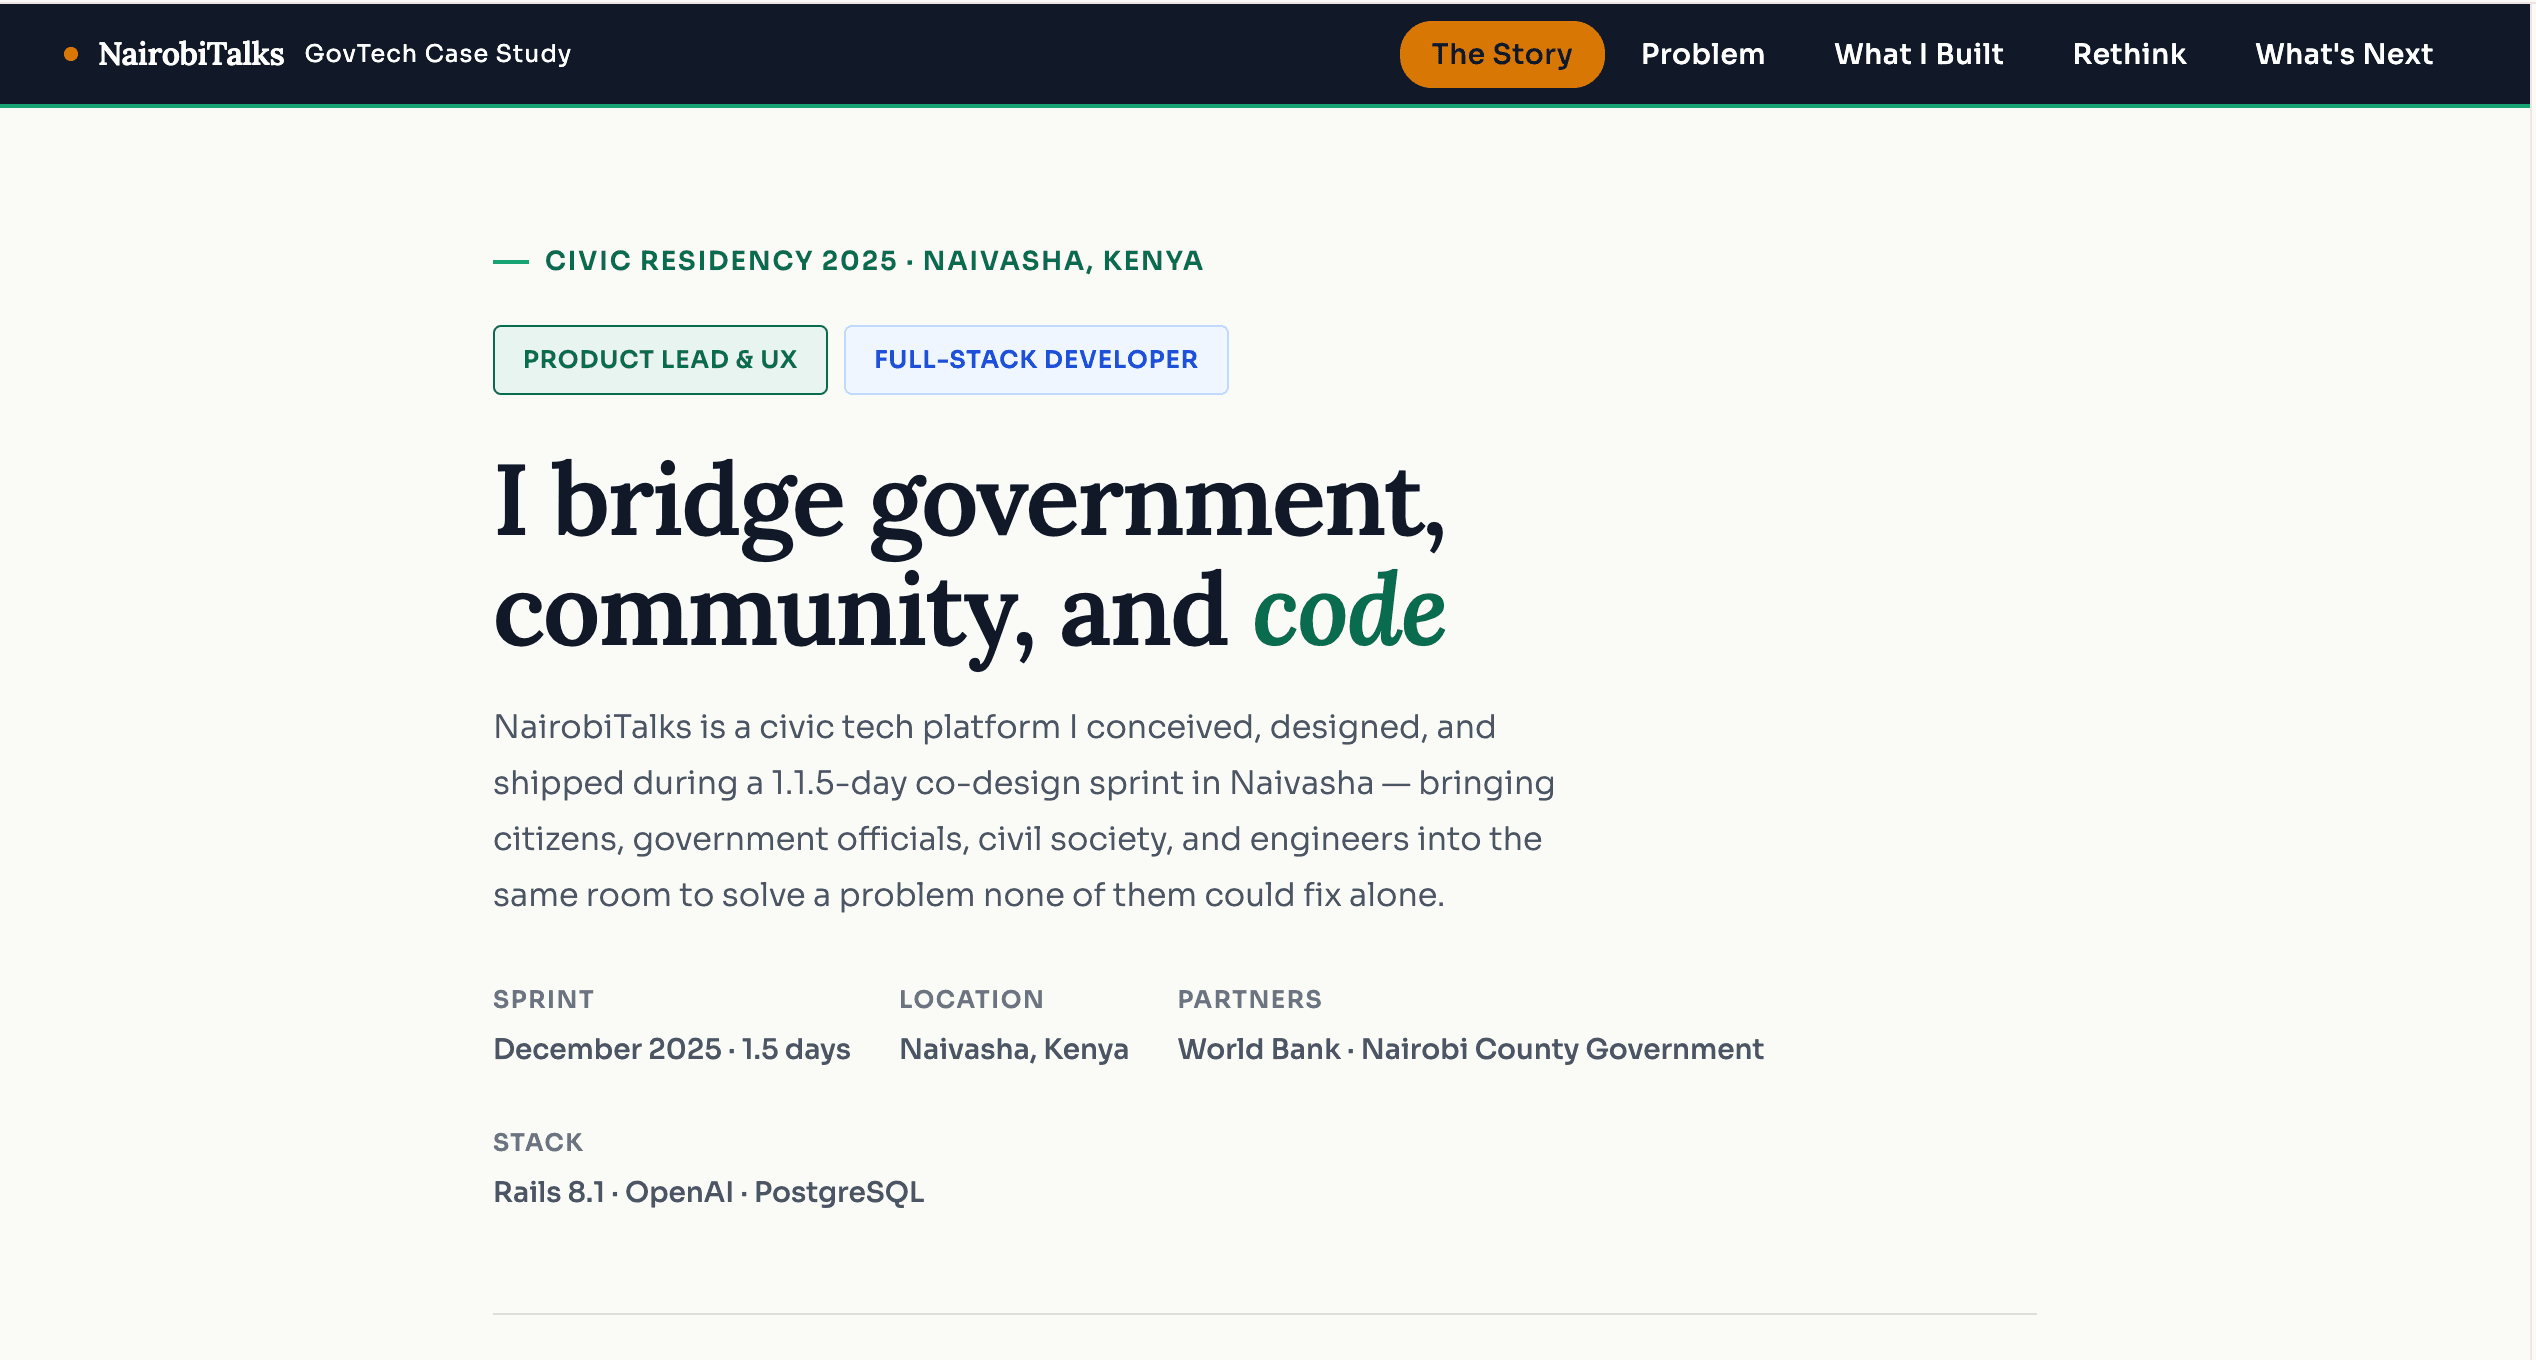The image size is (2536, 1360).
Task: Click 'Rails 8.1 · OpenAI · PostgreSQL' value
Action: [708, 1192]
